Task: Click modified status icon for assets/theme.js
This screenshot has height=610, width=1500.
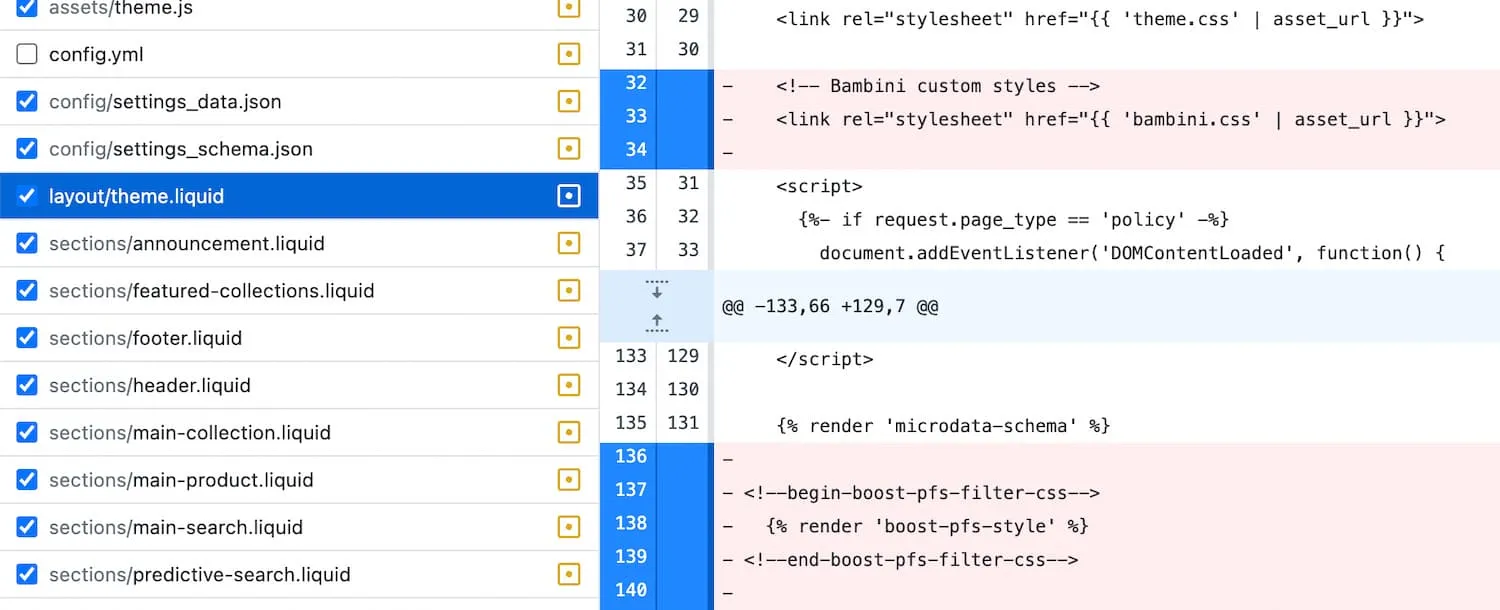Action: click(x=569, y=8)
